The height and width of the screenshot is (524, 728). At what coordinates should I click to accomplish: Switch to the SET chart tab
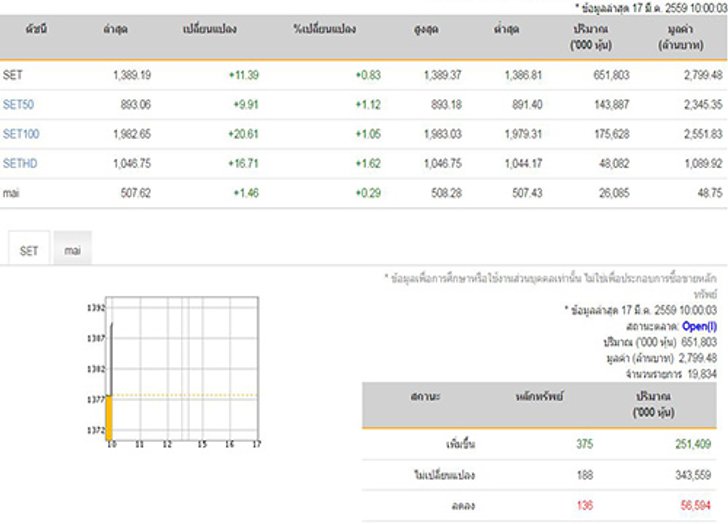click(29, 251)
